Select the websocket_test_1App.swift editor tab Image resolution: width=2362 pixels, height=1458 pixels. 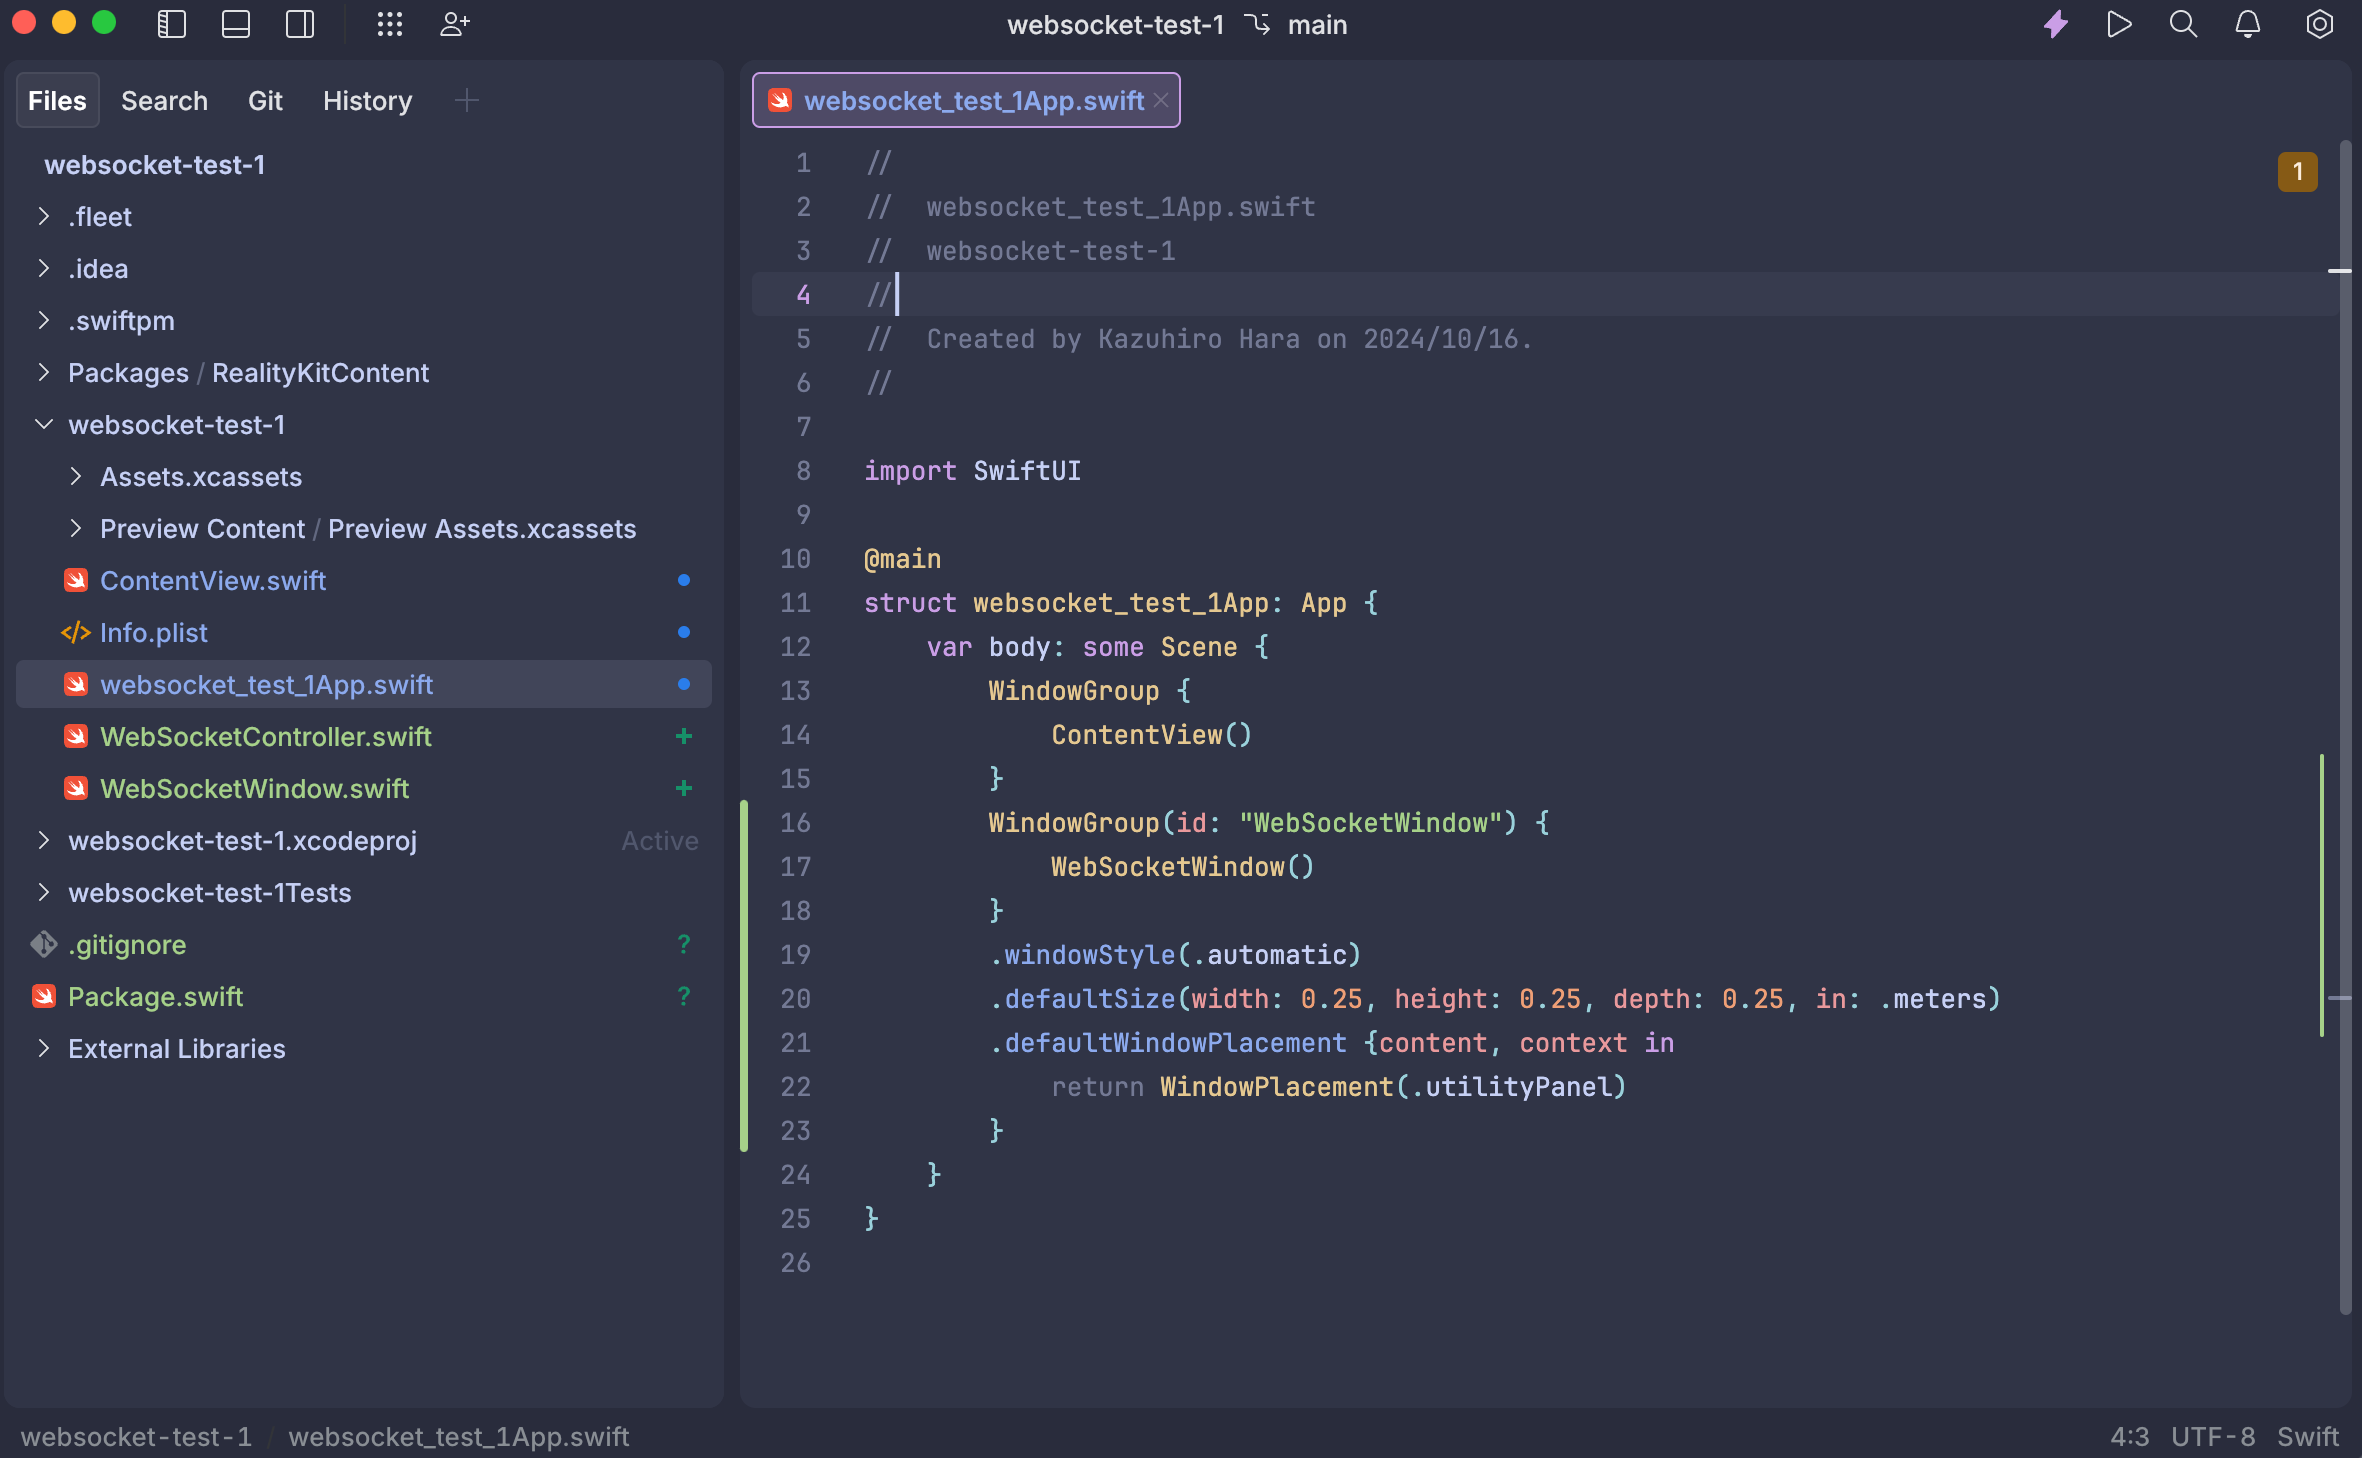965,100
